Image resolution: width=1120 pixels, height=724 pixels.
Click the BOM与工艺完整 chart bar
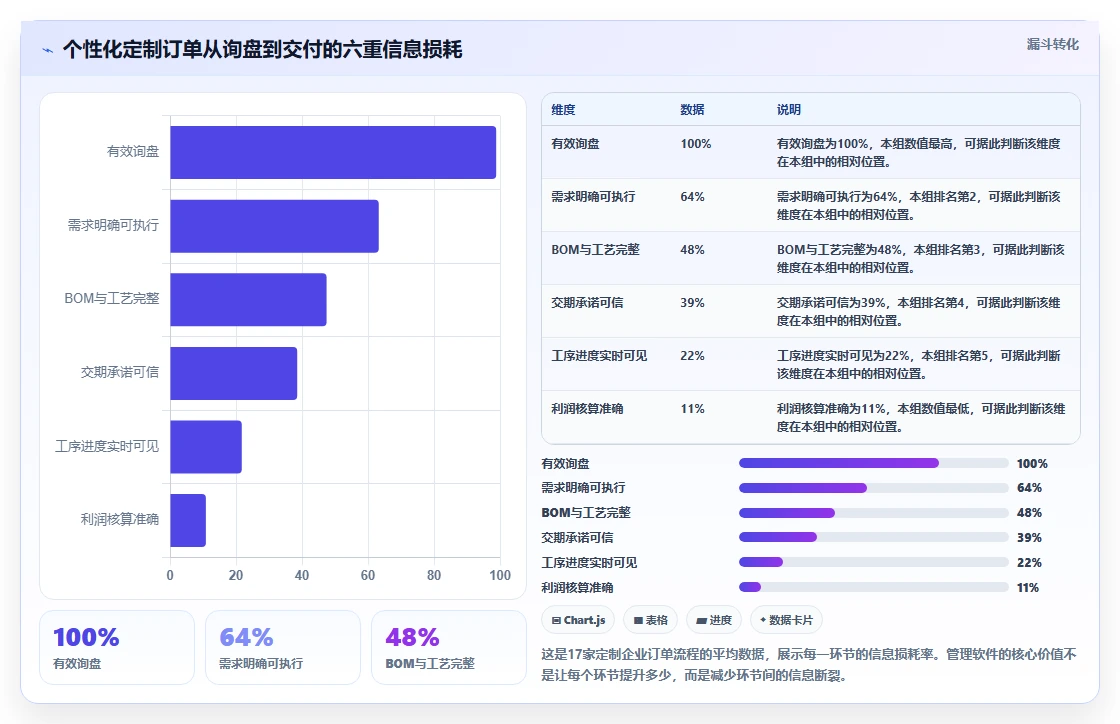coord(248,299)
